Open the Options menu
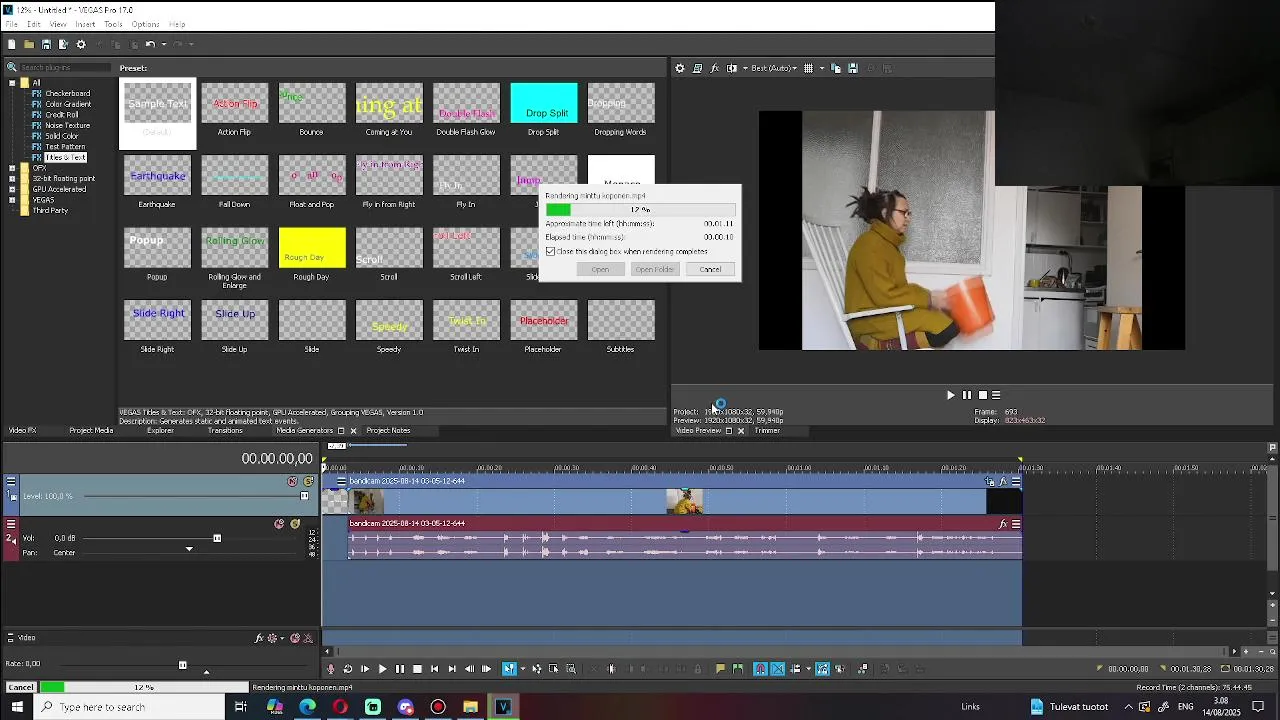 (x=145, y=24)
